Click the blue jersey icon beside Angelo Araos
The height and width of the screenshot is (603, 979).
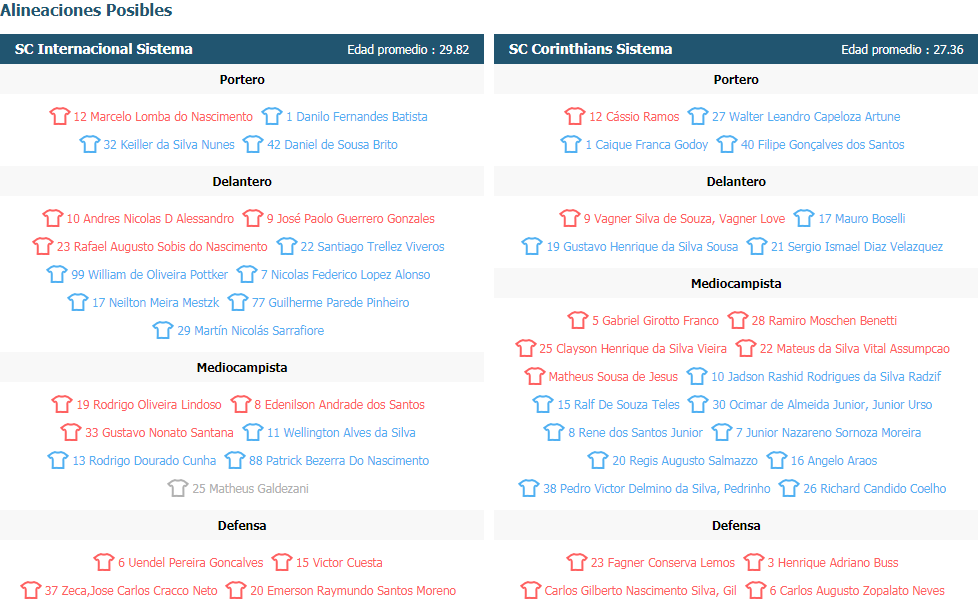coord(777,461)
